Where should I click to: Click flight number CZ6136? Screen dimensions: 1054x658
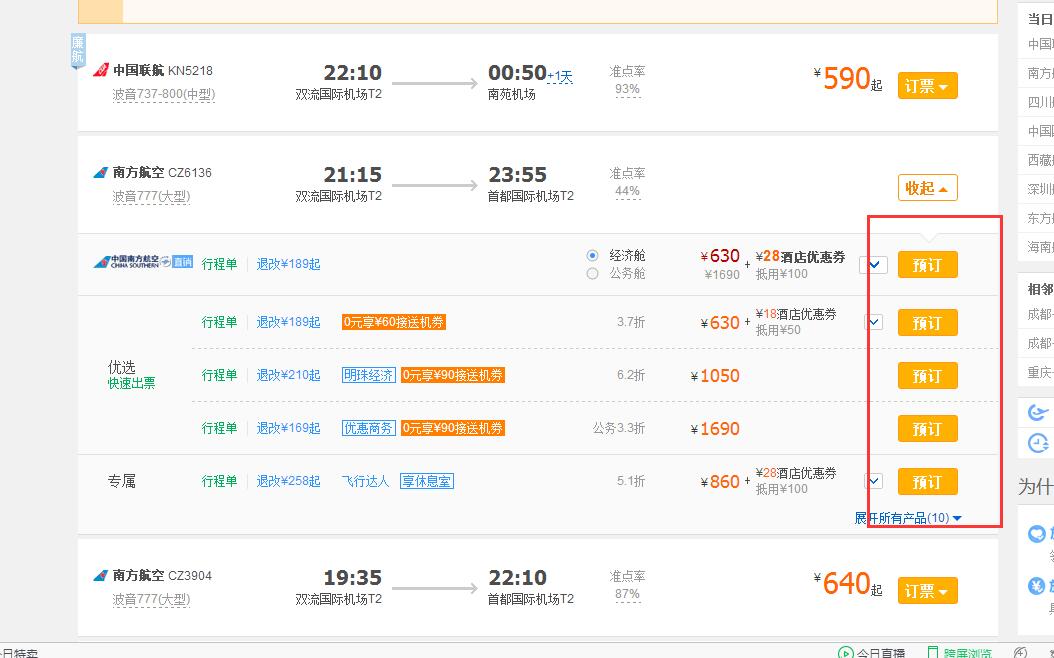click(x=190, y=173)
